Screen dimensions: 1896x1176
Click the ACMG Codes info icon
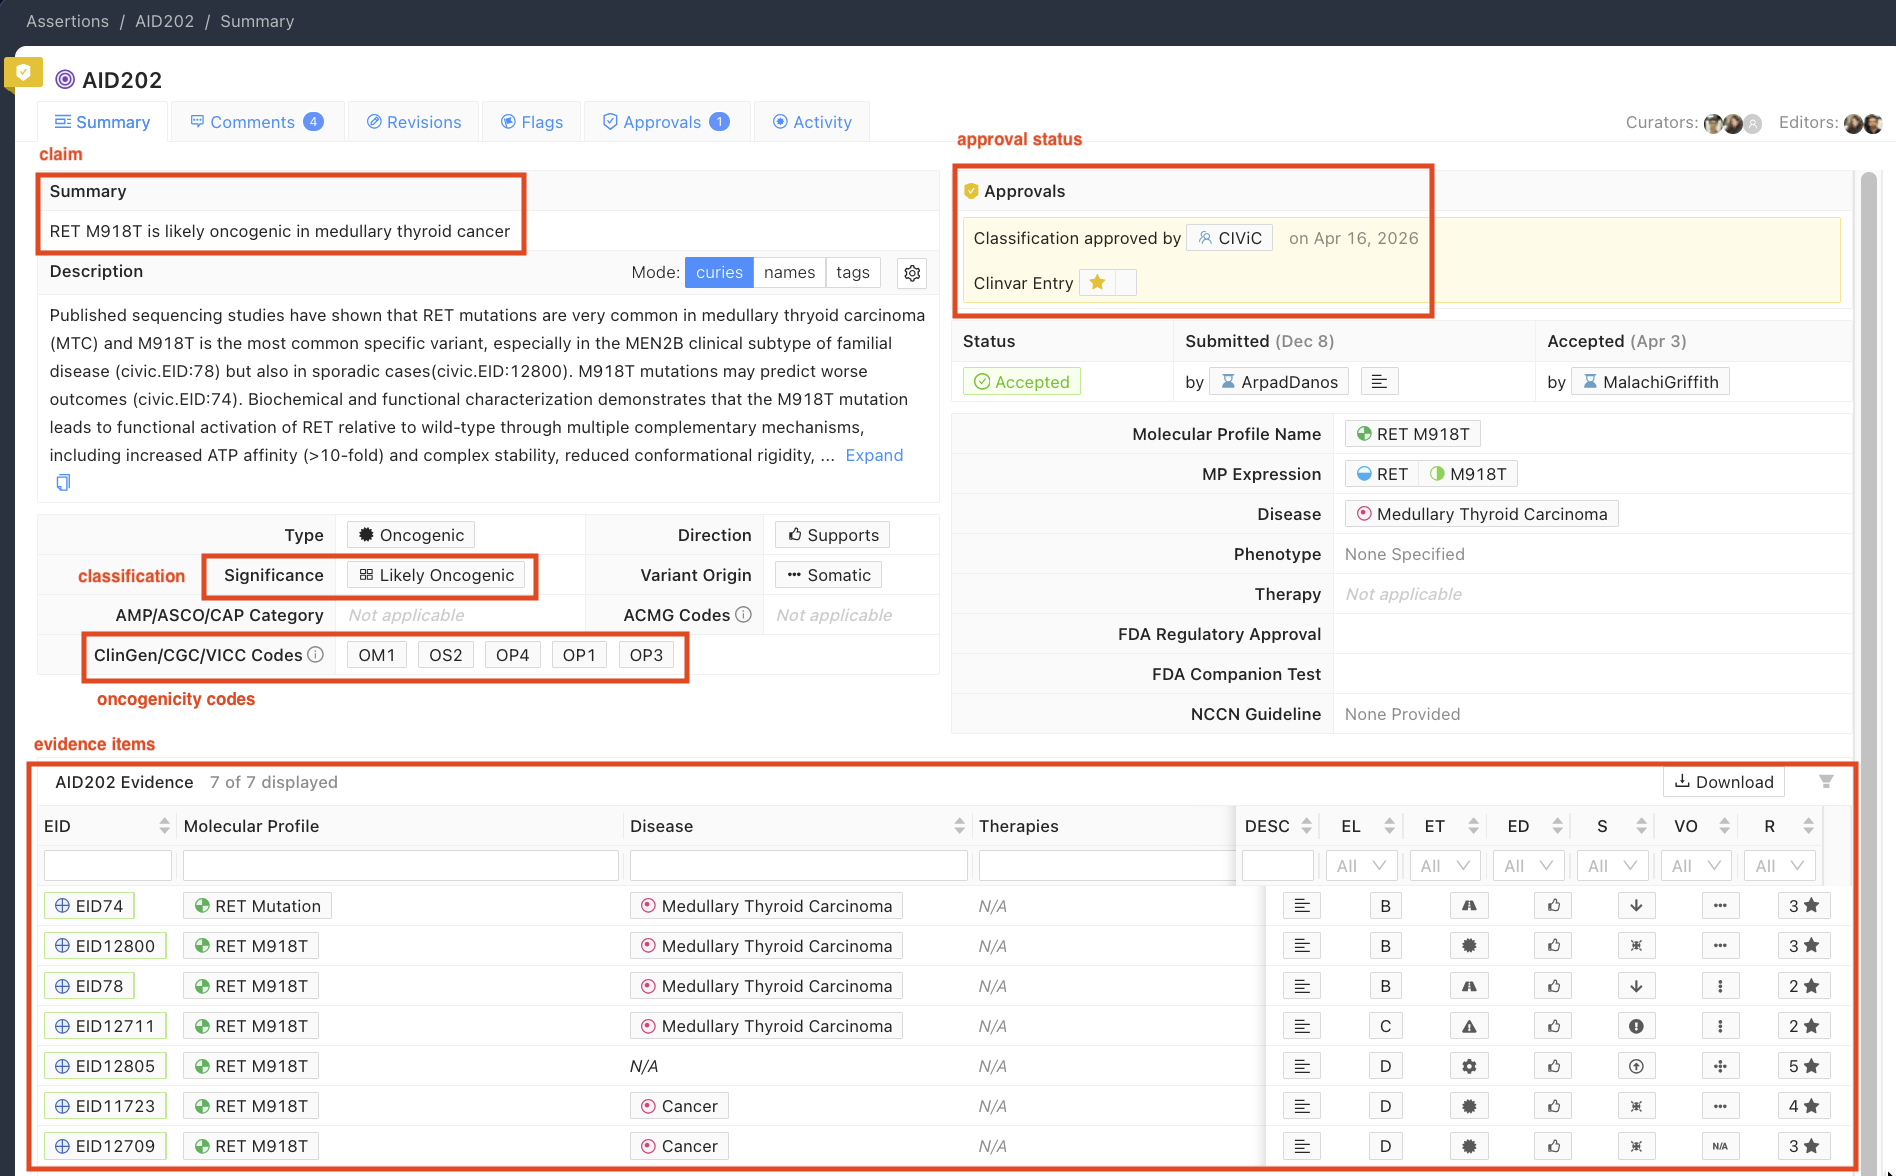pyautogui.click(x=743, y=615)
